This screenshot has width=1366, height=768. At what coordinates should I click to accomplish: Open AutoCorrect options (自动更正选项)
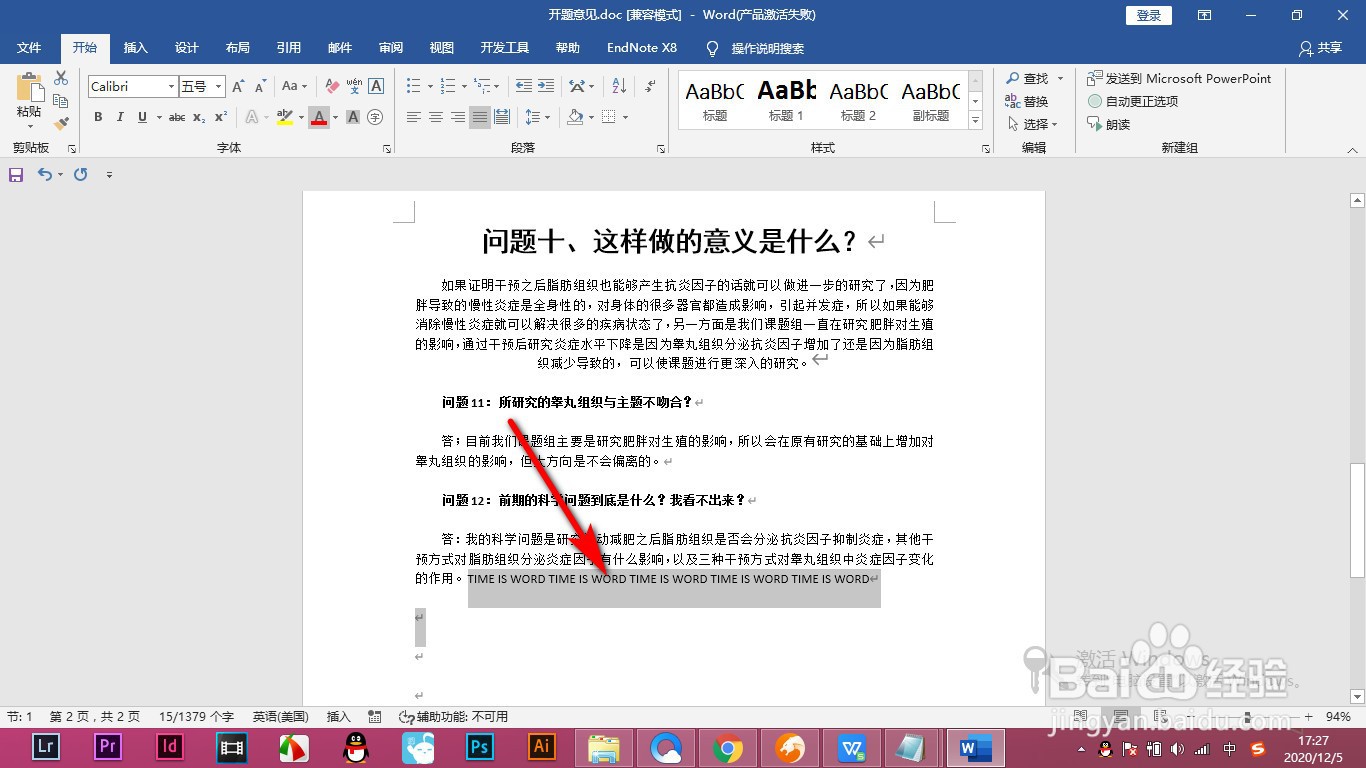pyautogui.click(x=1133, y=101)
